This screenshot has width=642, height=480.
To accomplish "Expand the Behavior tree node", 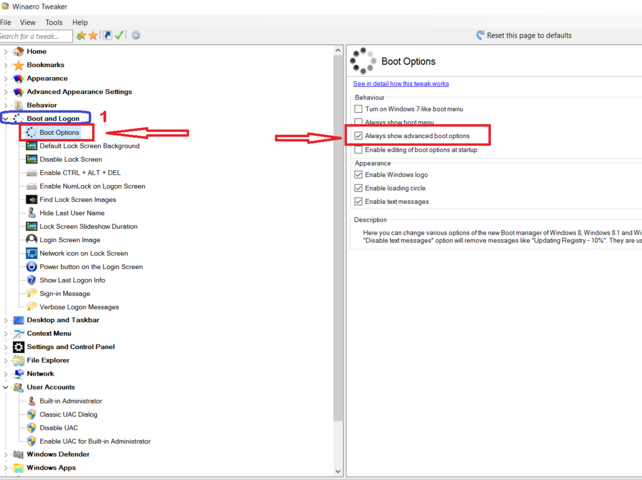I will (x=5, y=105).
